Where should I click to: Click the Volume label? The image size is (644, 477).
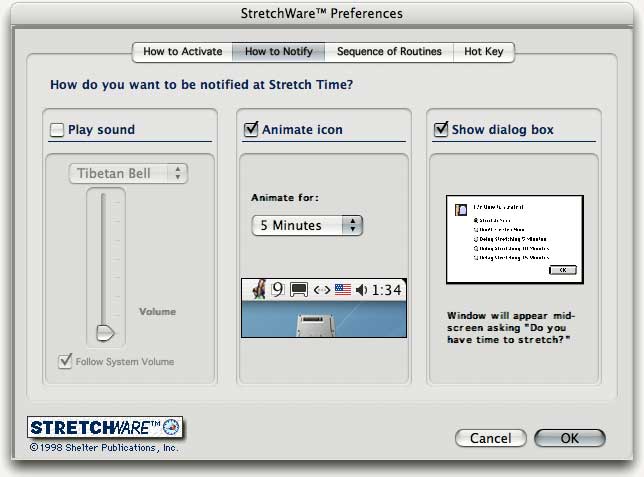[x=157, y=311]
